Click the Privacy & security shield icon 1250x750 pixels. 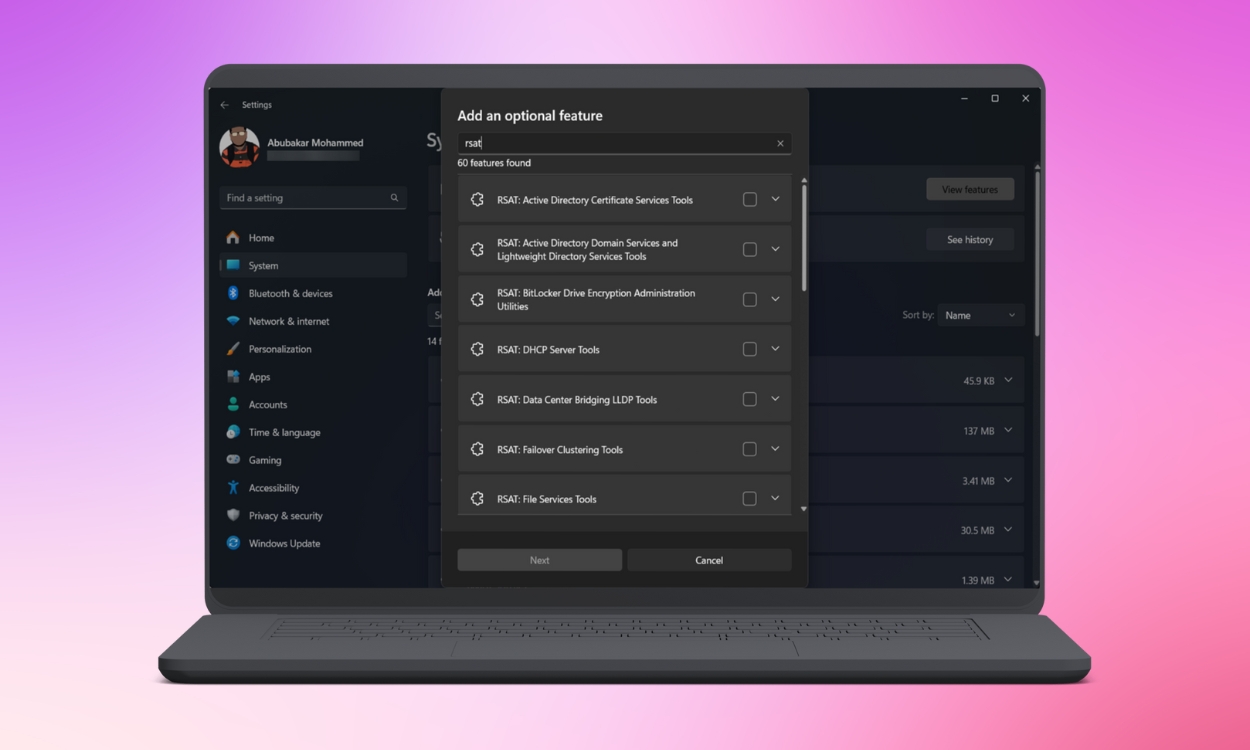coord(233,516)
